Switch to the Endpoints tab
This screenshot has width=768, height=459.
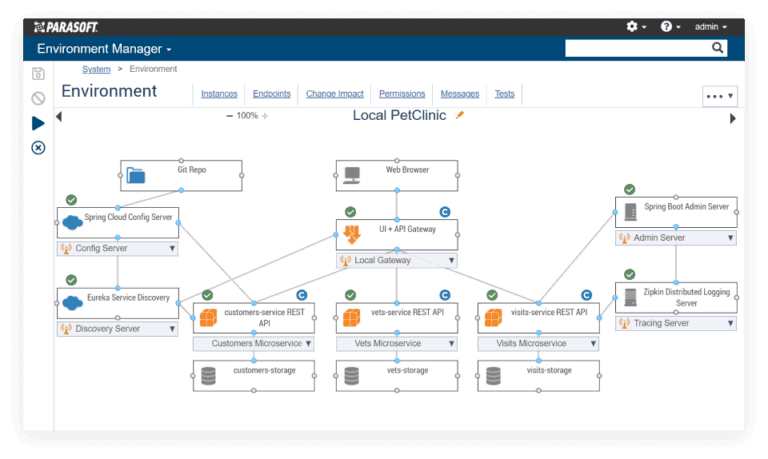(272, 94)
